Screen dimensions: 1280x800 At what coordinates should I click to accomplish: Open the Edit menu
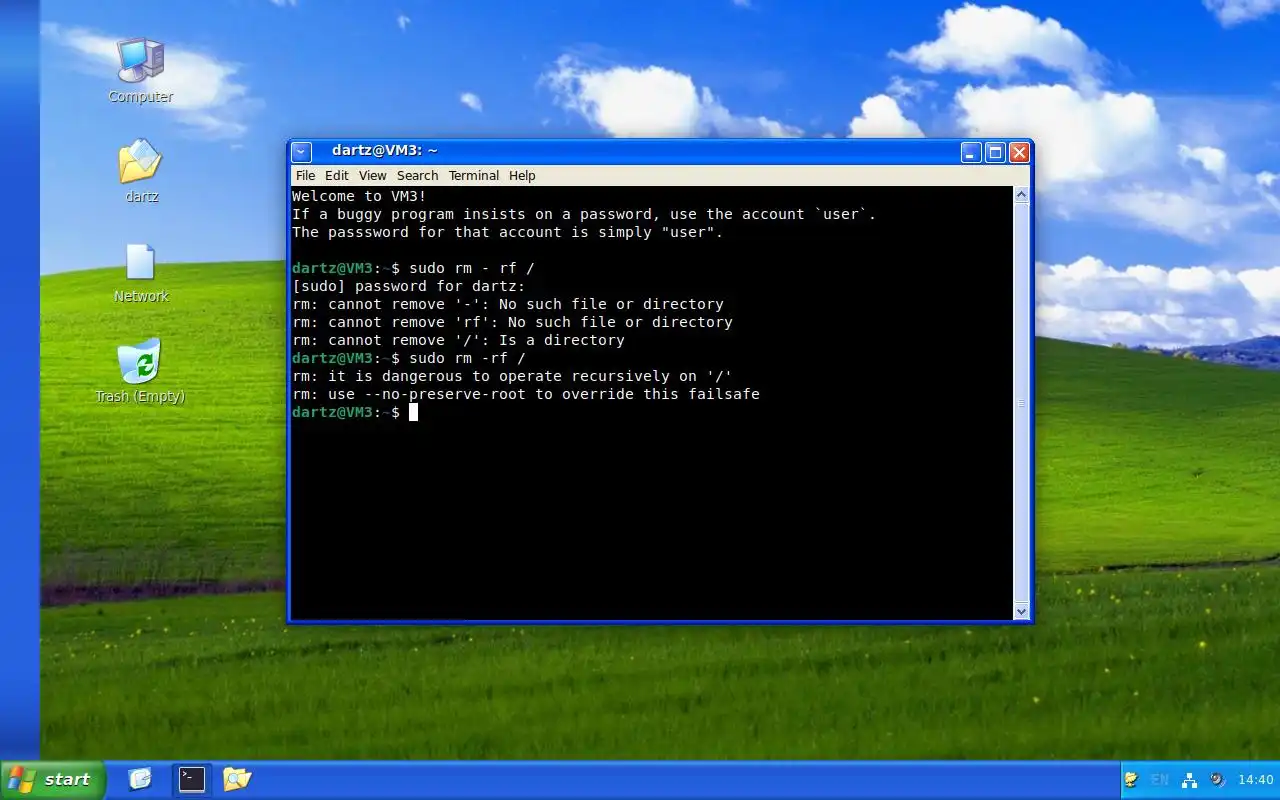click(x=337, y=175)
